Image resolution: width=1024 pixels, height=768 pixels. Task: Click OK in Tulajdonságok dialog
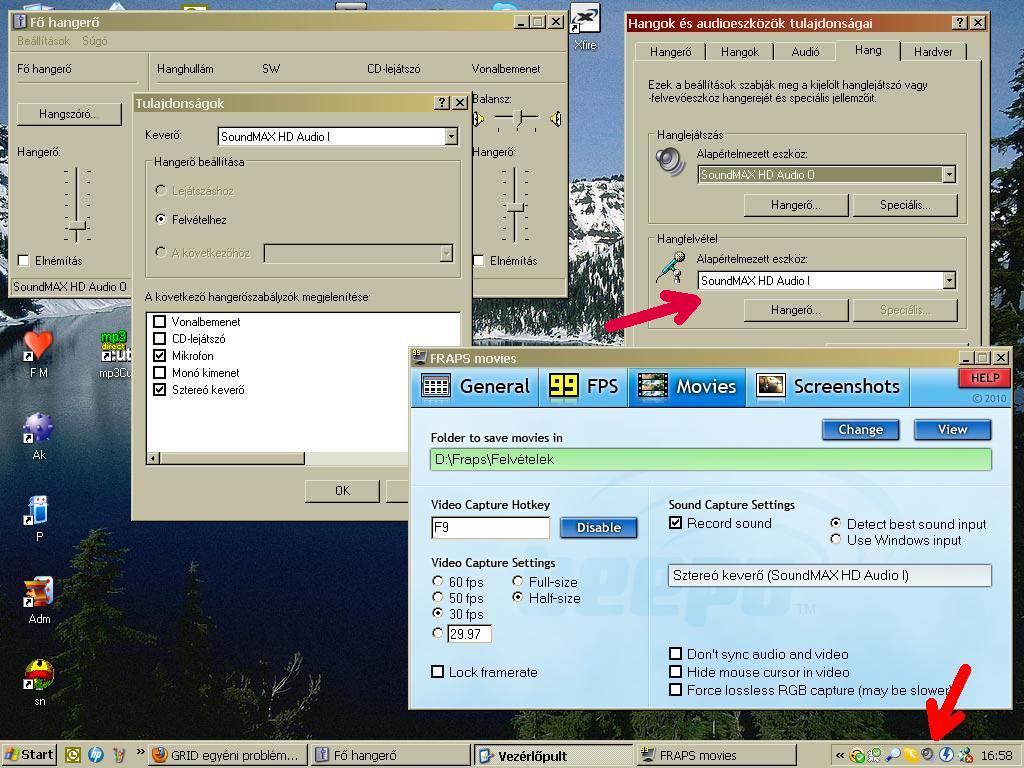[342, 490]
